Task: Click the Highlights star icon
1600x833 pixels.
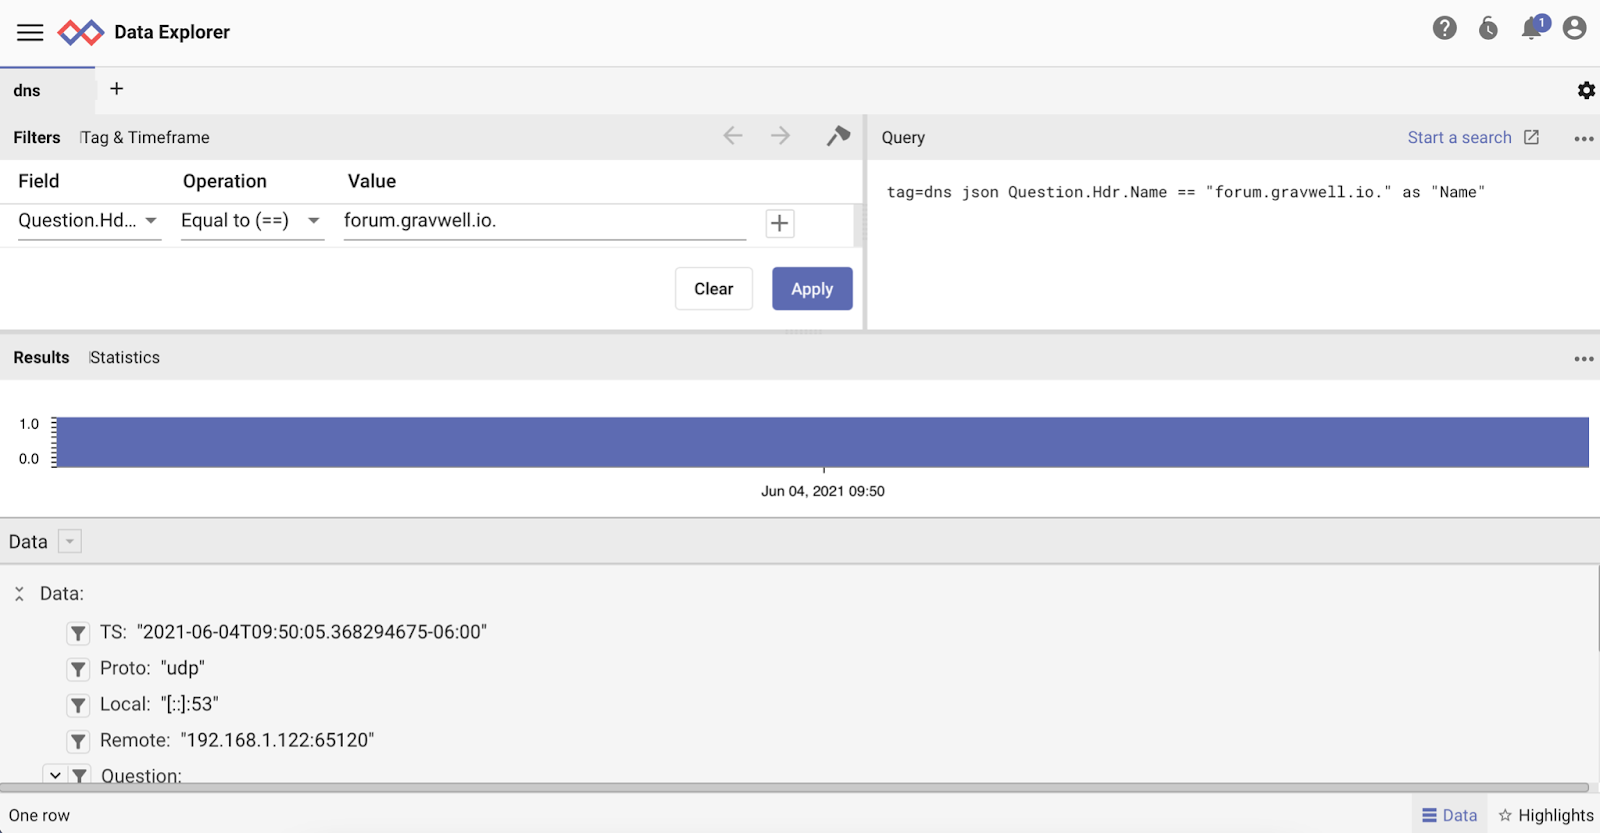Action: [x=1505, y=816]
